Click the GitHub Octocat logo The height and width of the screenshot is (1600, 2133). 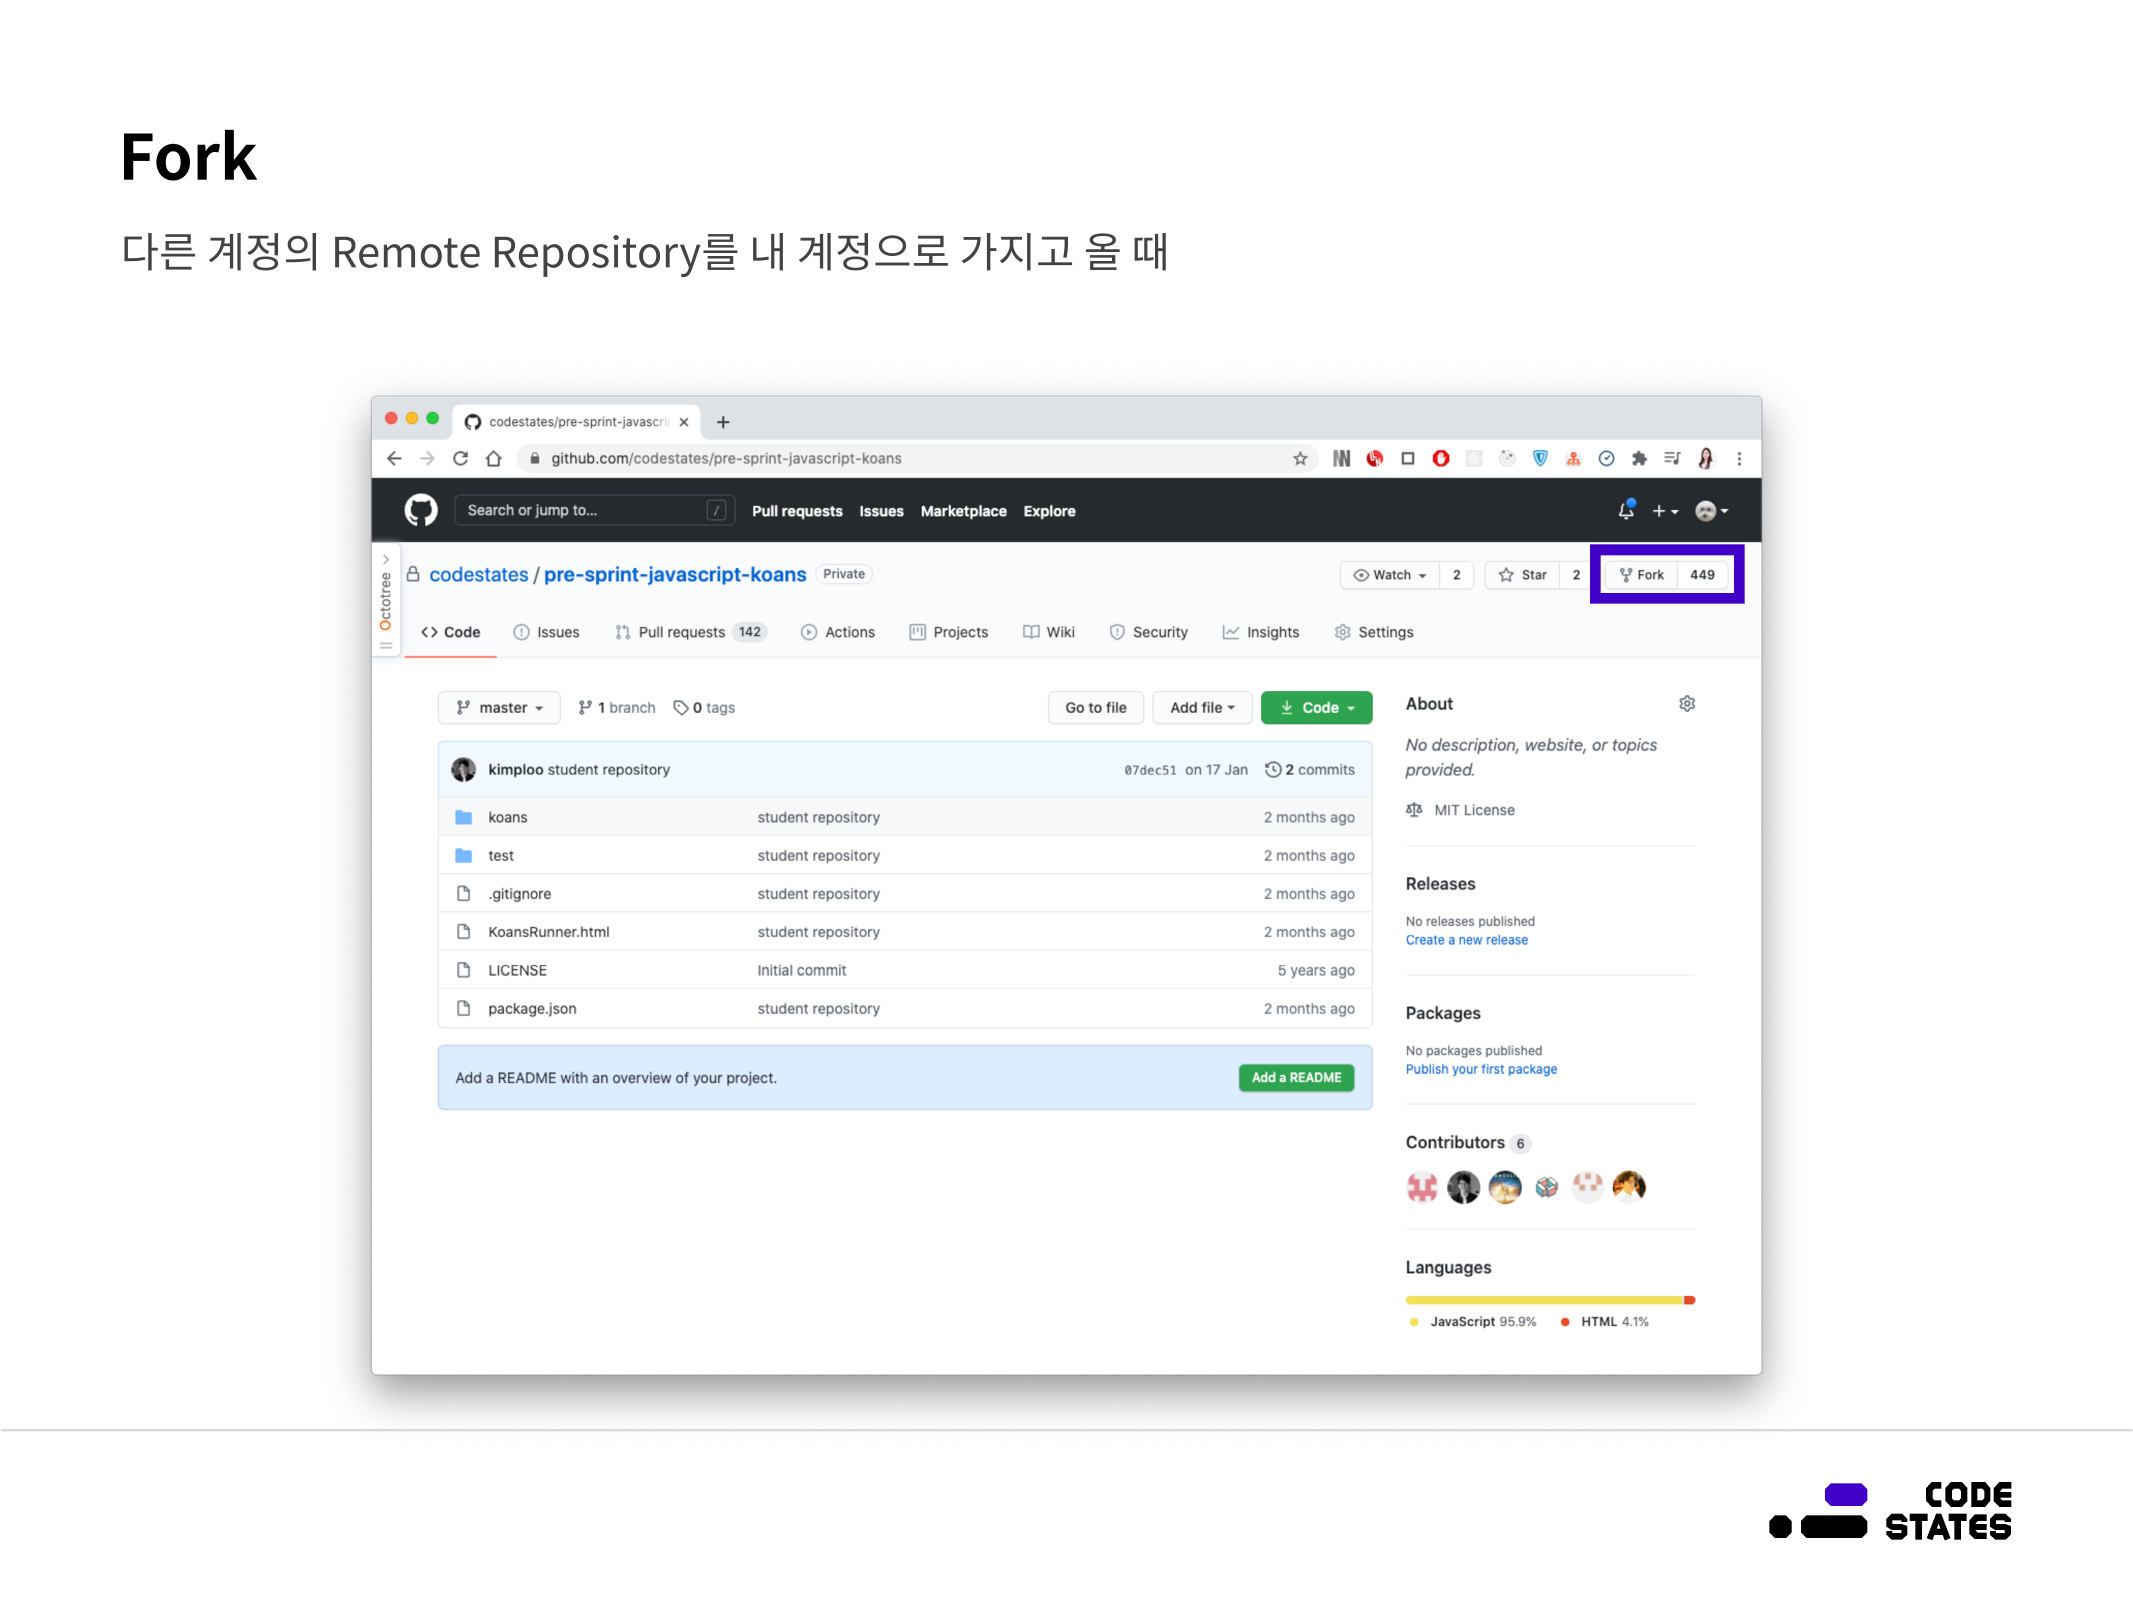tap(421, 510)
